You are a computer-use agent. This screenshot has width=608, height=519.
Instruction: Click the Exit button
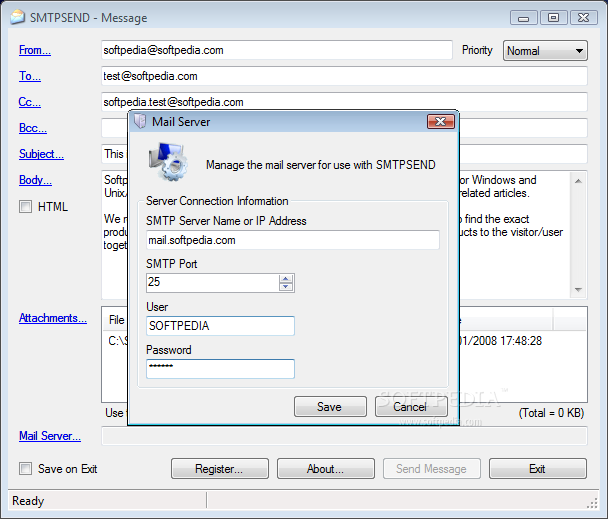pos(538,469)
